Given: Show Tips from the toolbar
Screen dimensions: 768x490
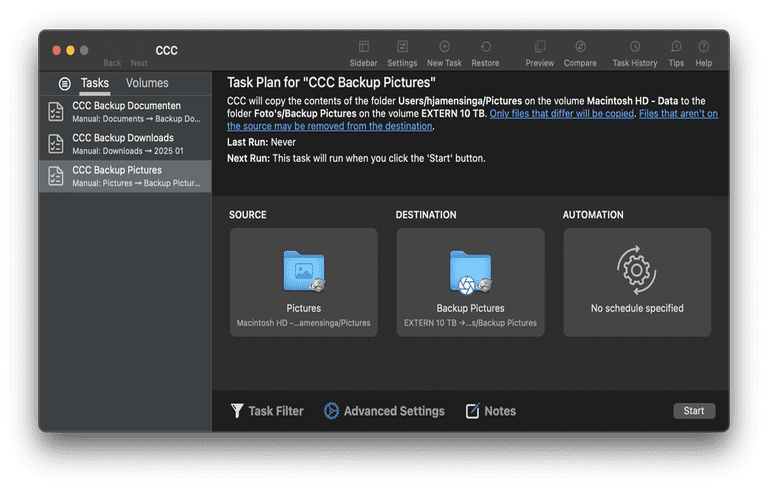Looking at the screenshot, I should (x=676, y=47).
